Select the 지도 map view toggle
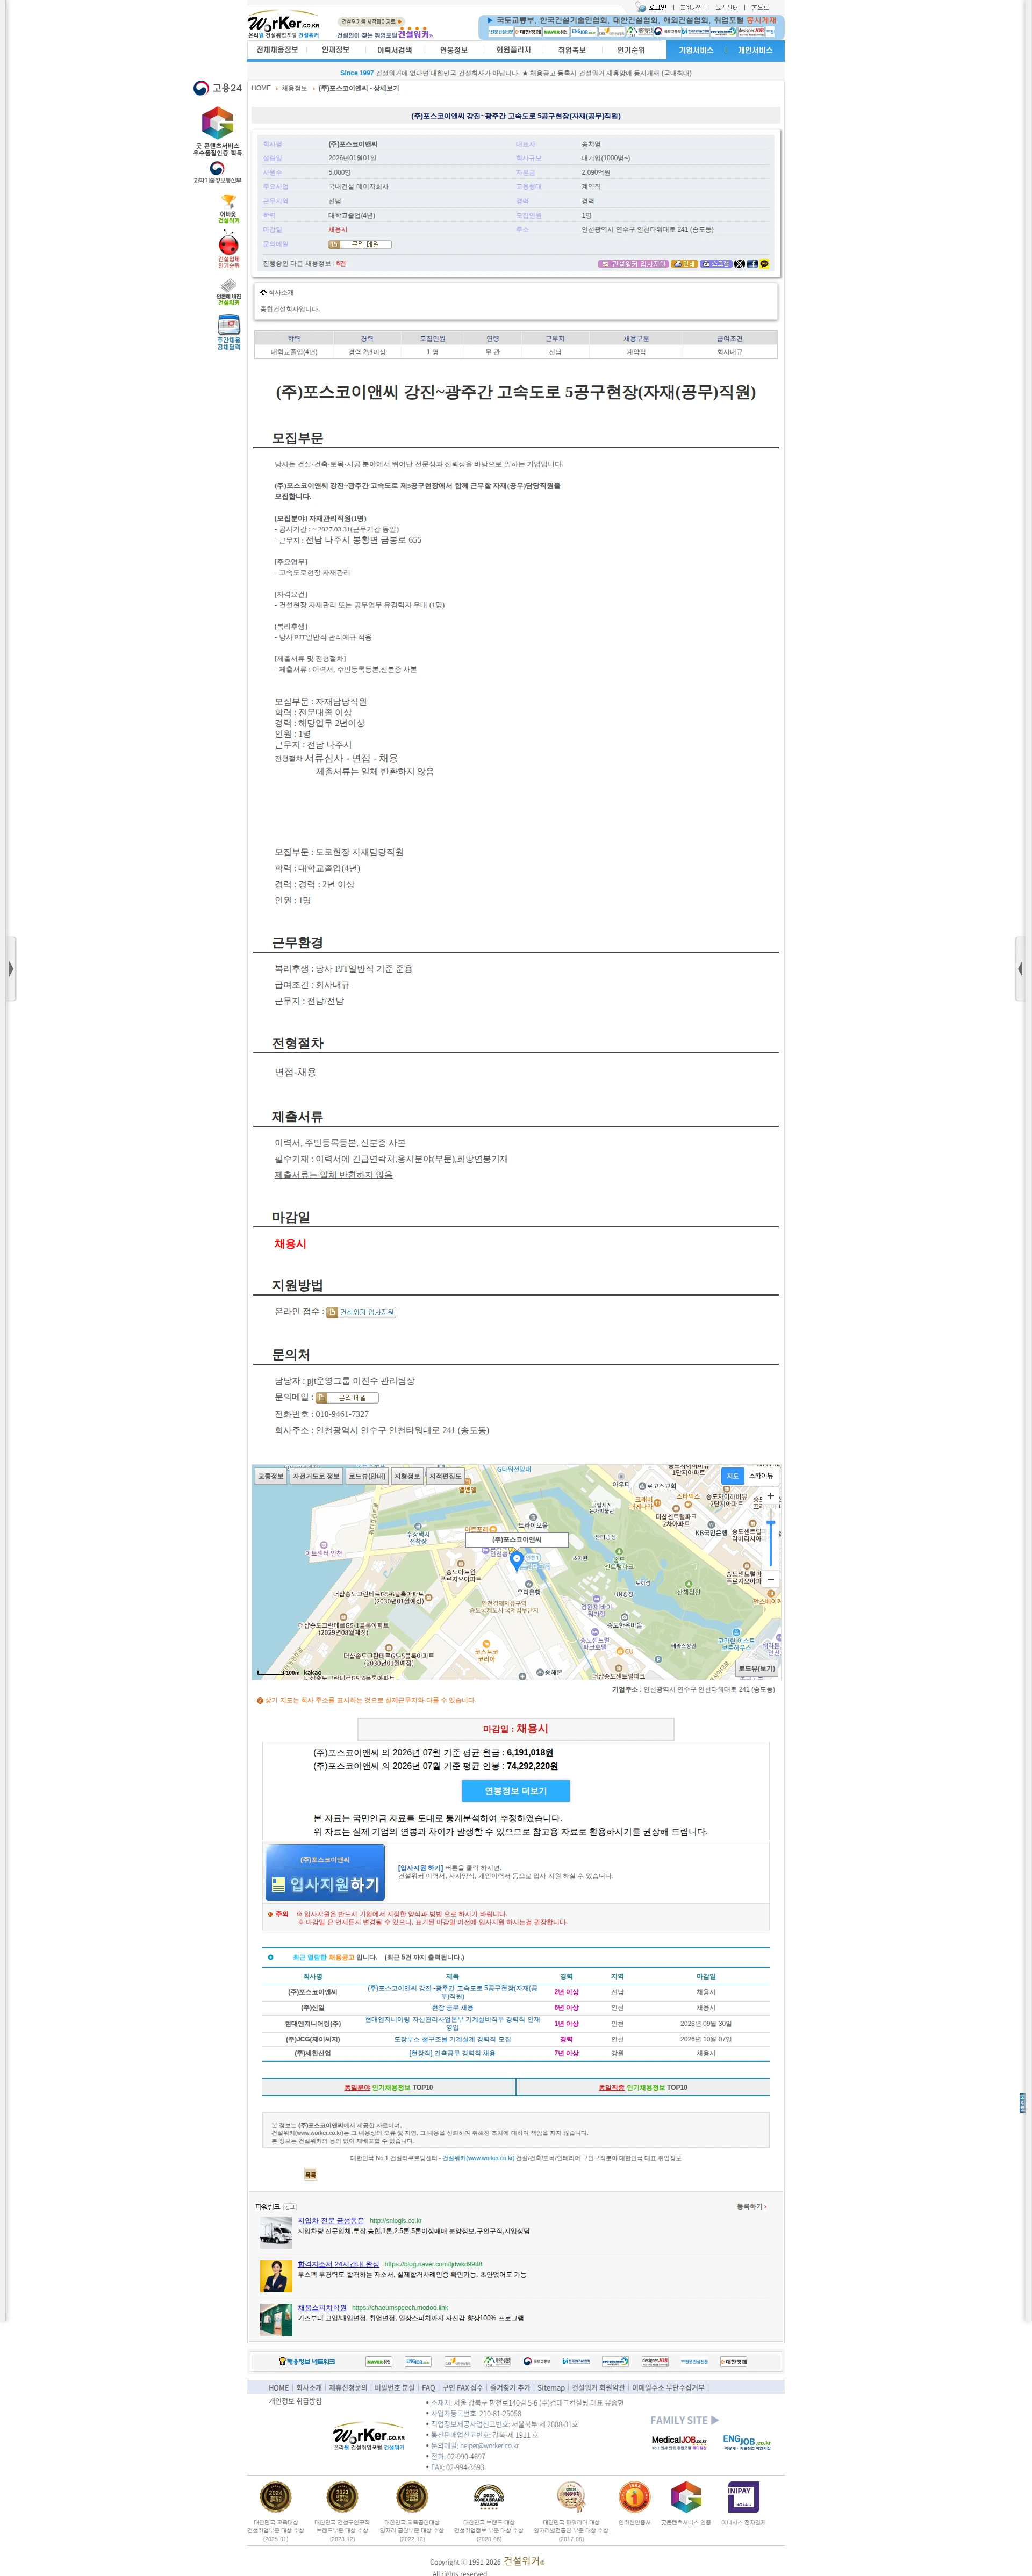Viewport: 1032px width, 2576px height. tap(733, 1476)
